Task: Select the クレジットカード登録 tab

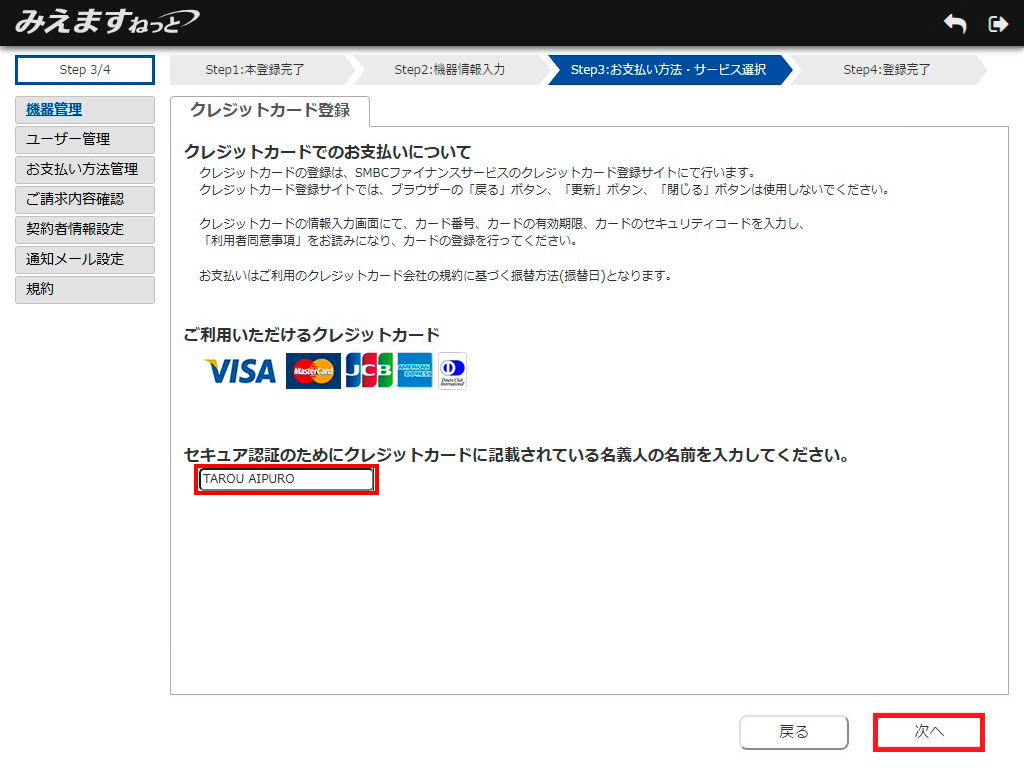Action: point(270,111)
